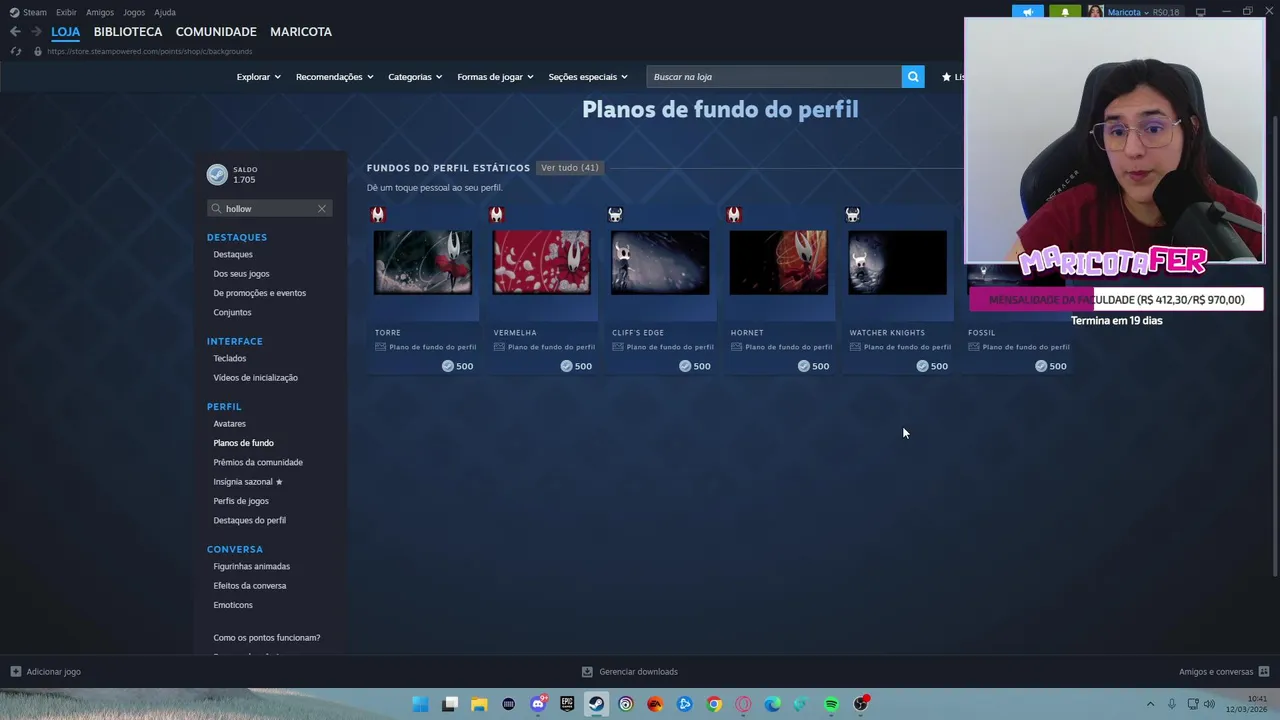Open Microsoft Edge from the taskbar
Image resolution: width=1280 pixels, height=720 pixels.
772,704
